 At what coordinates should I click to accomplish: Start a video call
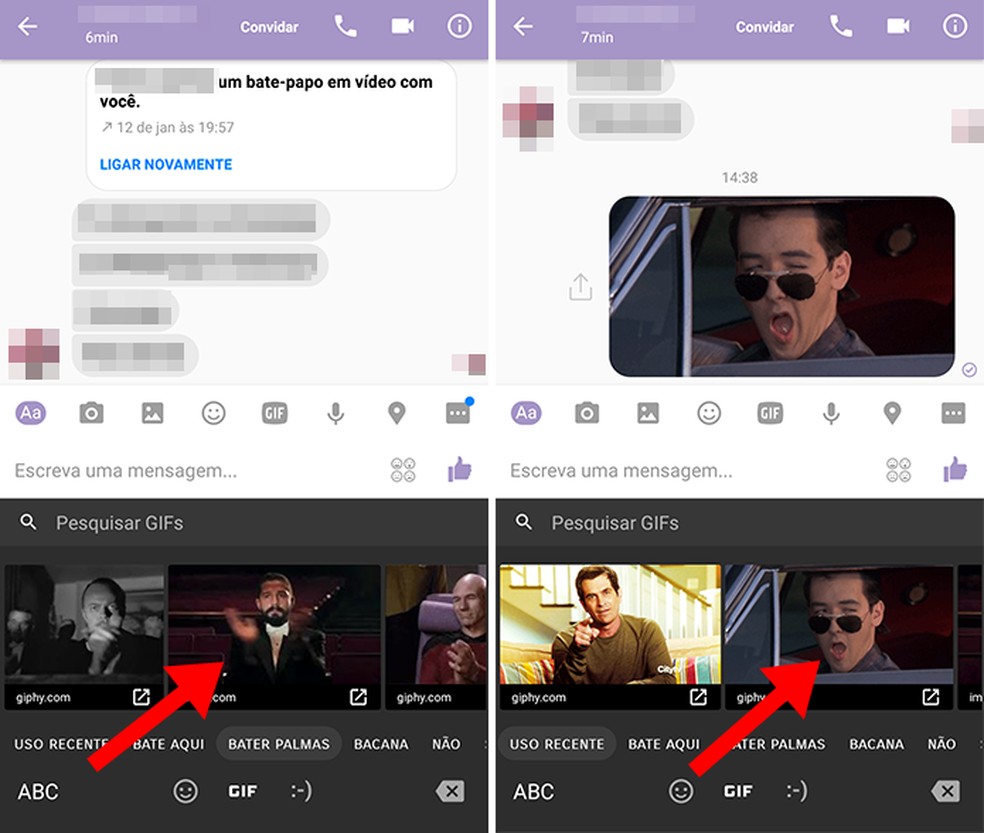(x=403, y=27)
